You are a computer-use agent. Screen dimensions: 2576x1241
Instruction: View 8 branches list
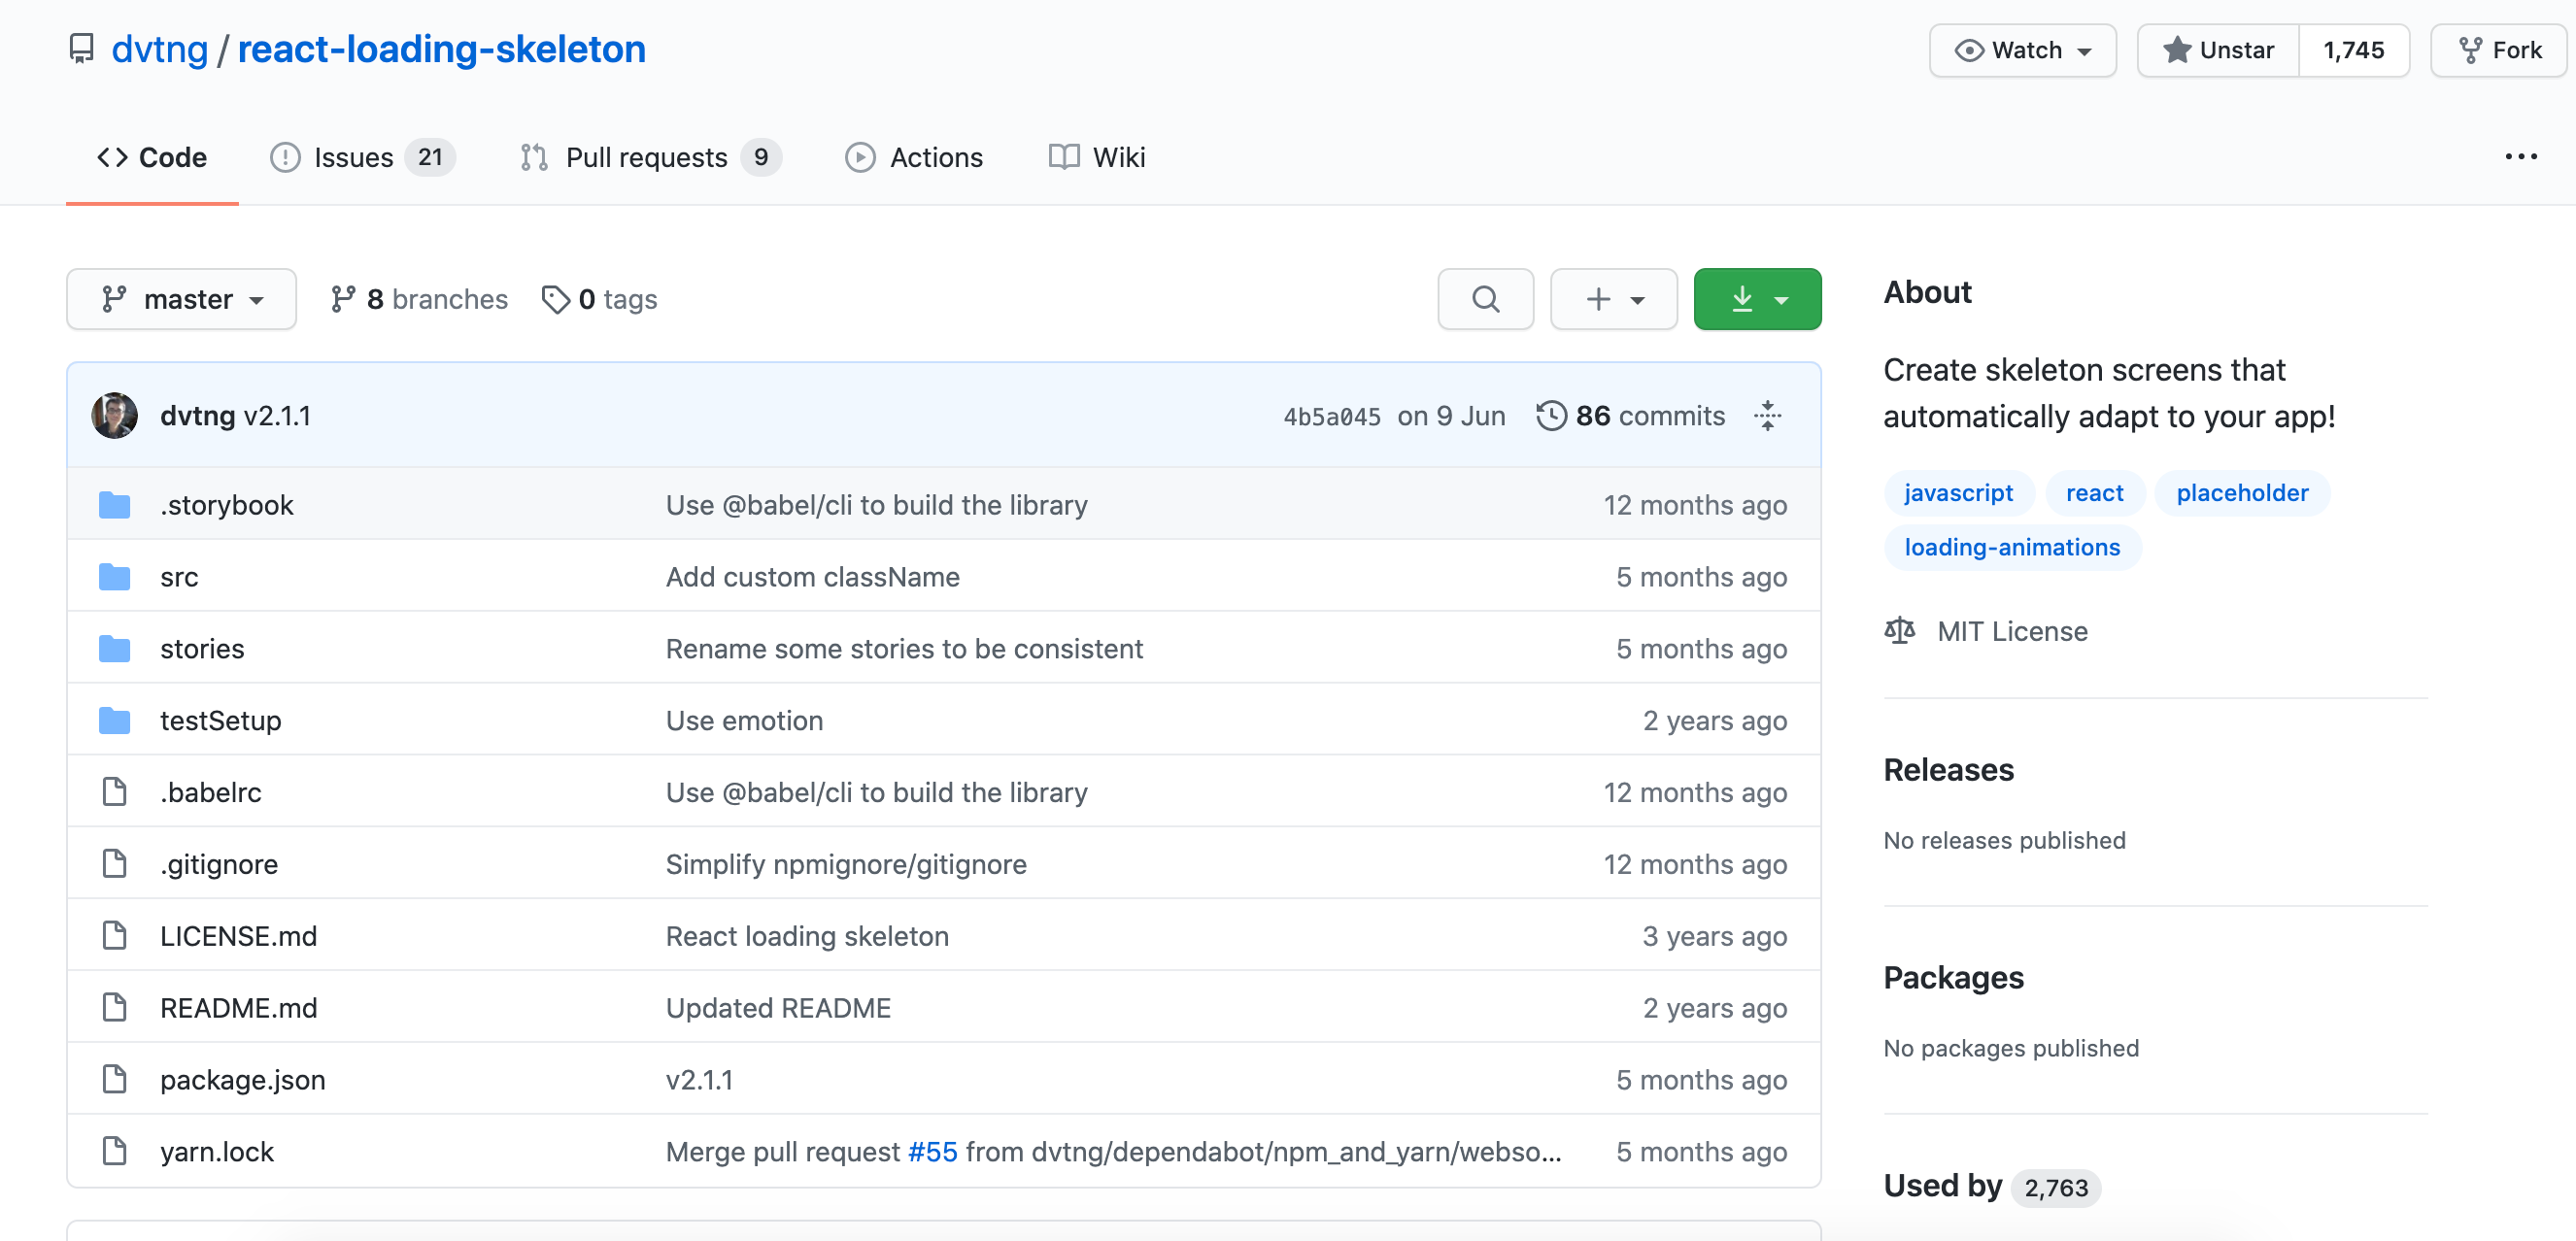pos(419,299)
